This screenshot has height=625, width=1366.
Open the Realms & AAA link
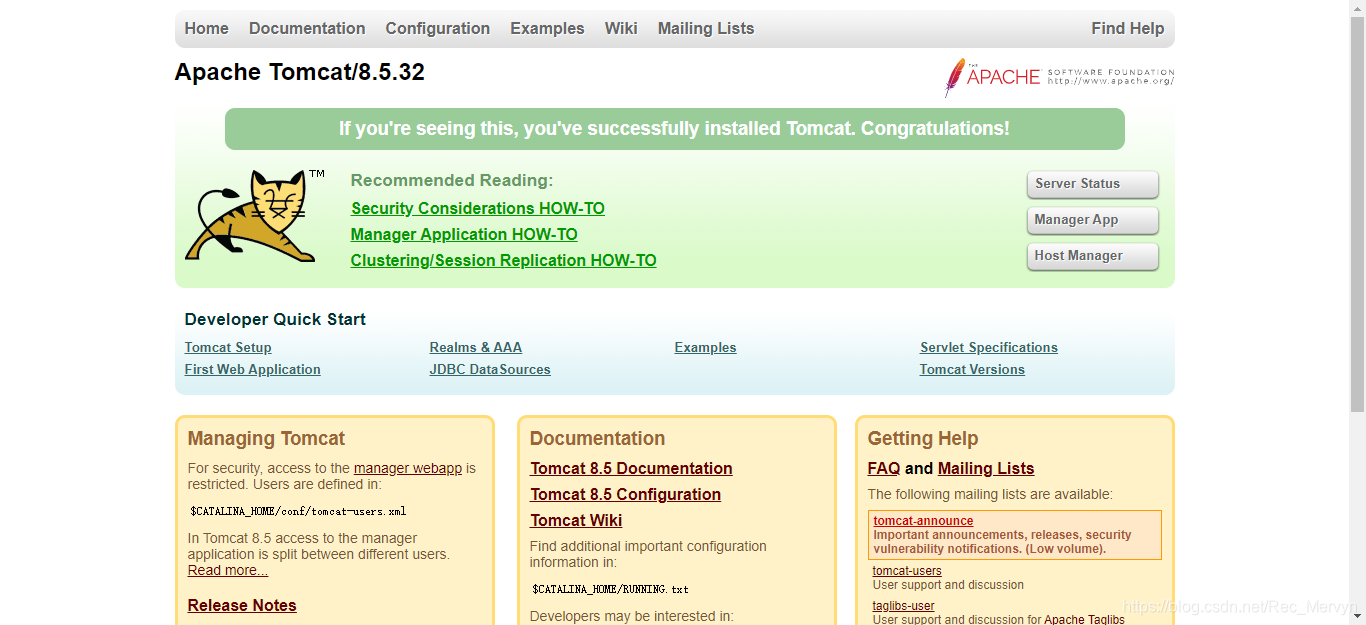[476, 347]
